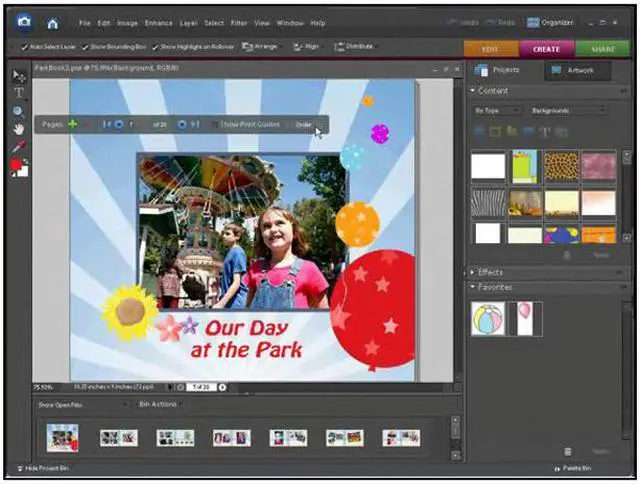This screenshot has height=484, width=640.
Task: Open the Show Open Files dropdown
Action: coord(82,405)
